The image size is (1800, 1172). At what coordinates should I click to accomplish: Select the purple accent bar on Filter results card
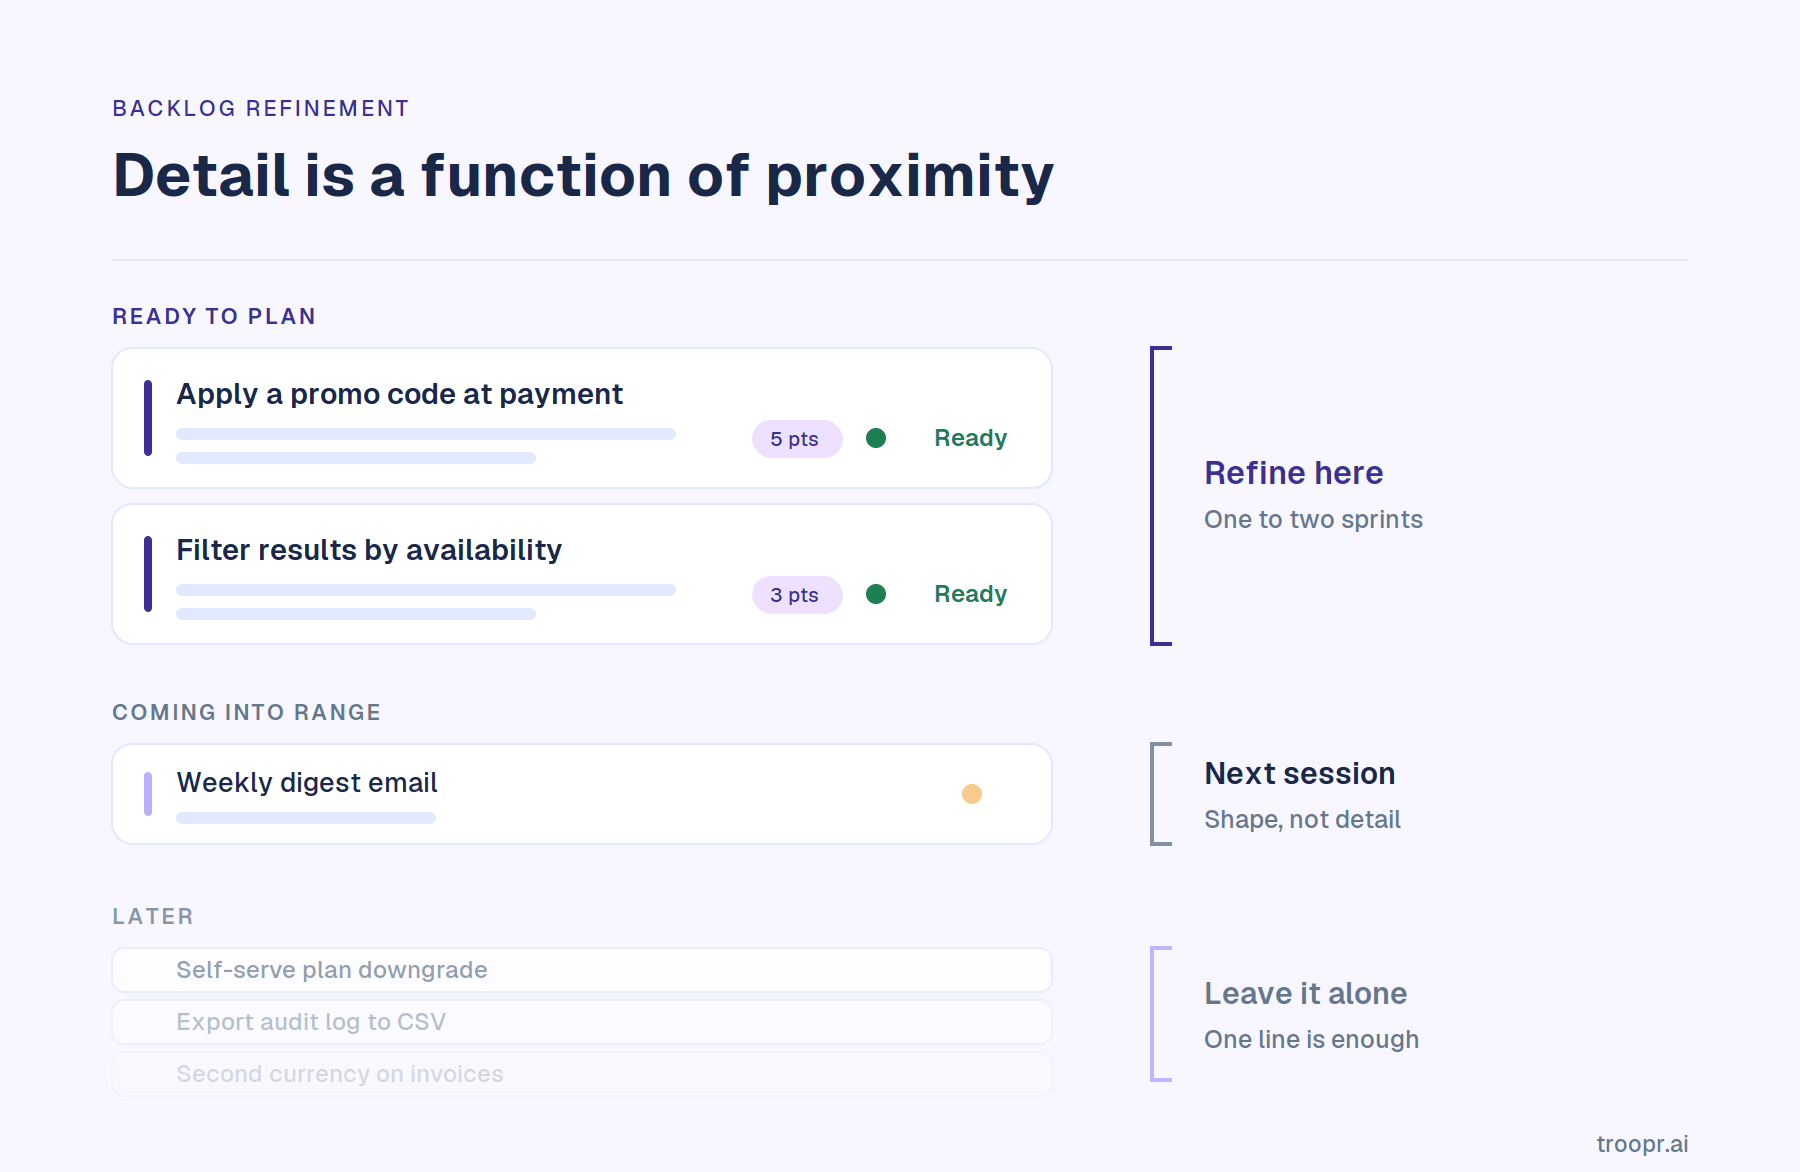148,574
